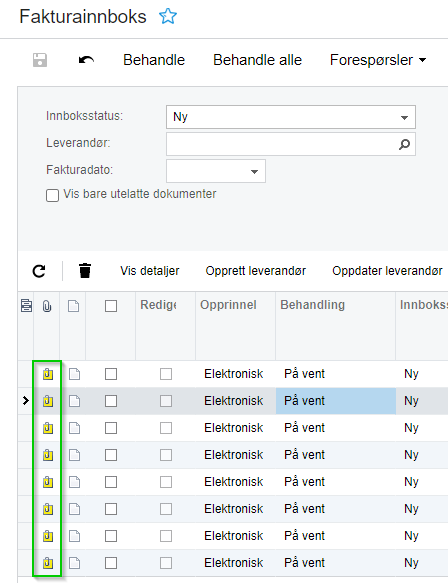Viewport: 448px width, 583px height.
Task: Tick selection checkbox of the selected row
Action: (x=111, y=401)
